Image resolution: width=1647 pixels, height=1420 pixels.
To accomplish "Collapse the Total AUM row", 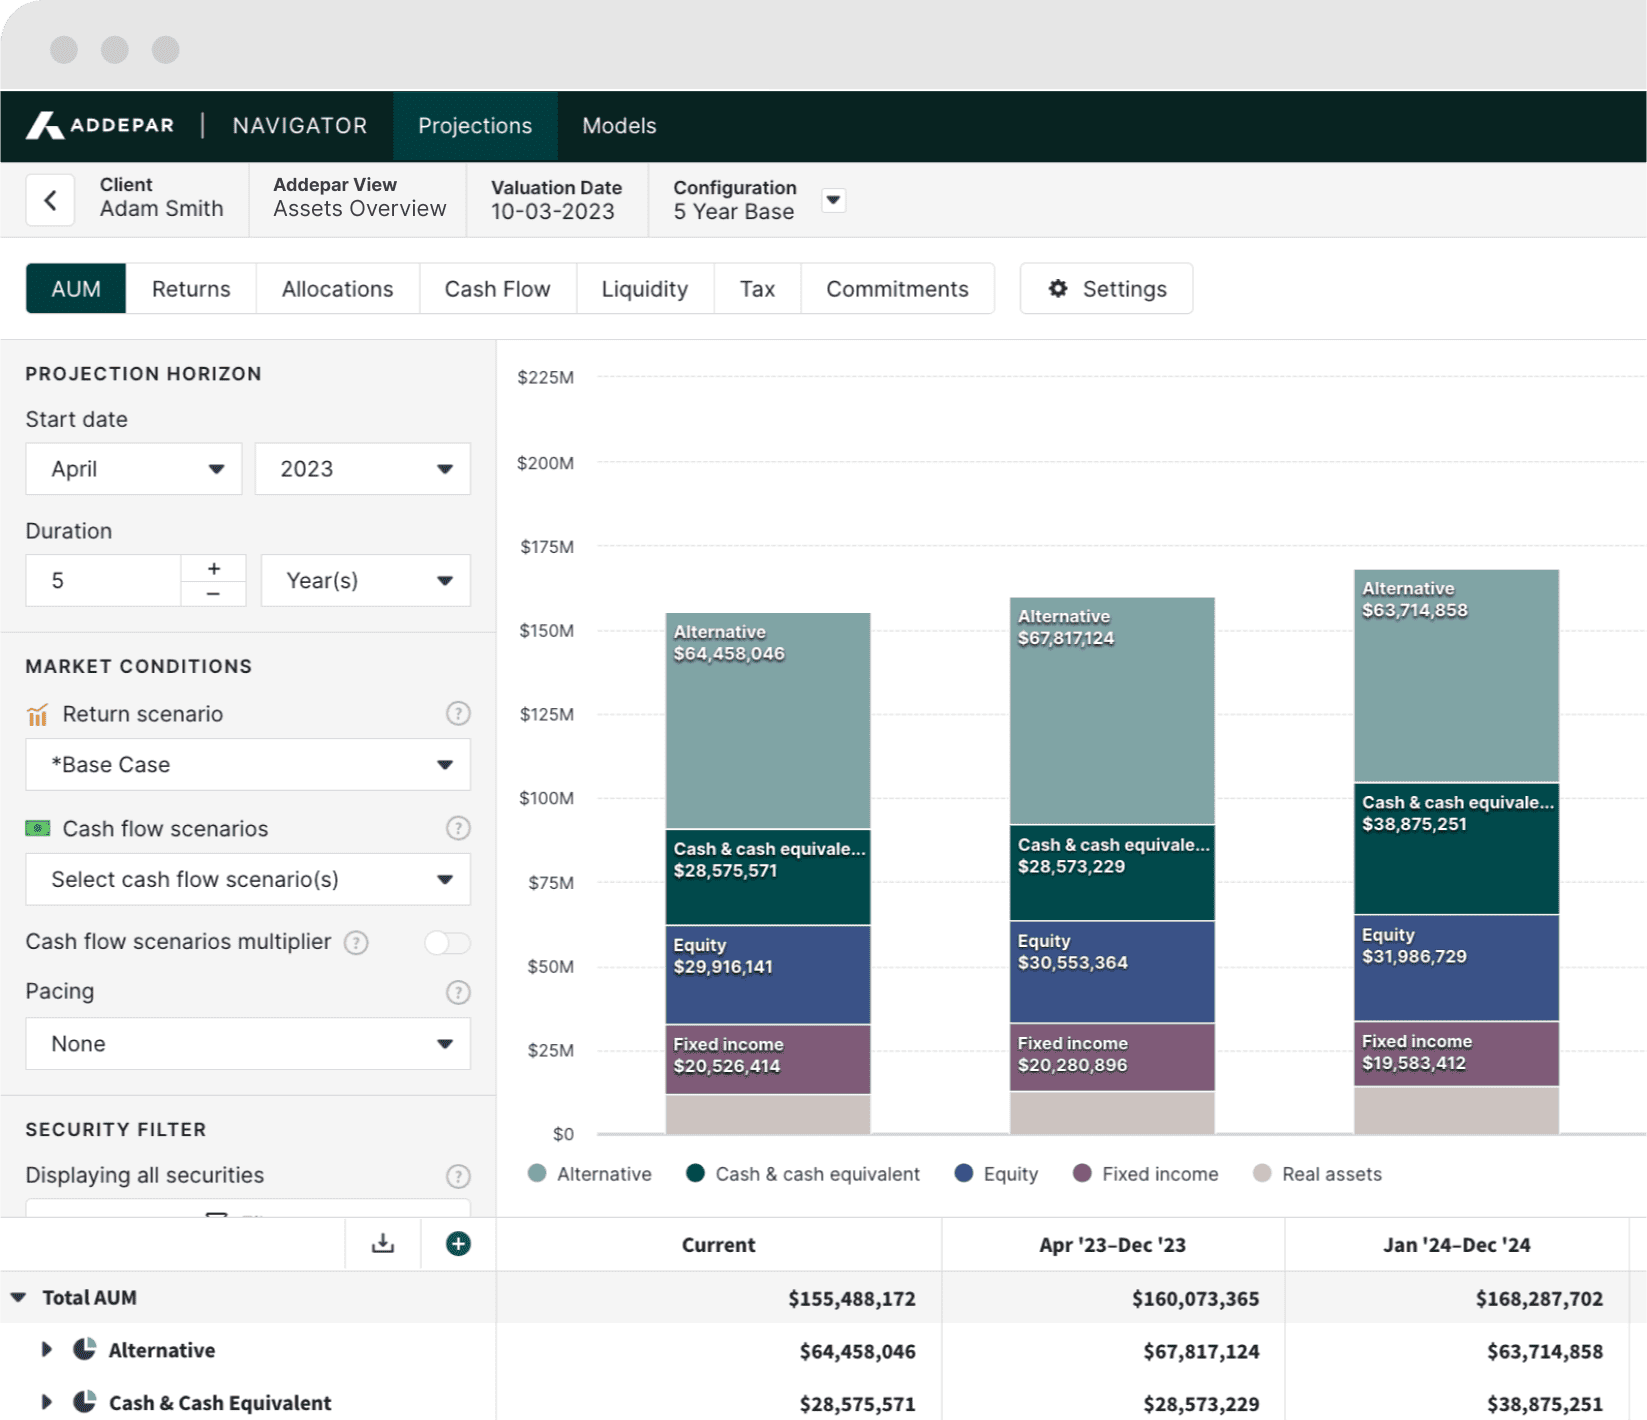I will pyautogui.click(x=19, y=1298).
